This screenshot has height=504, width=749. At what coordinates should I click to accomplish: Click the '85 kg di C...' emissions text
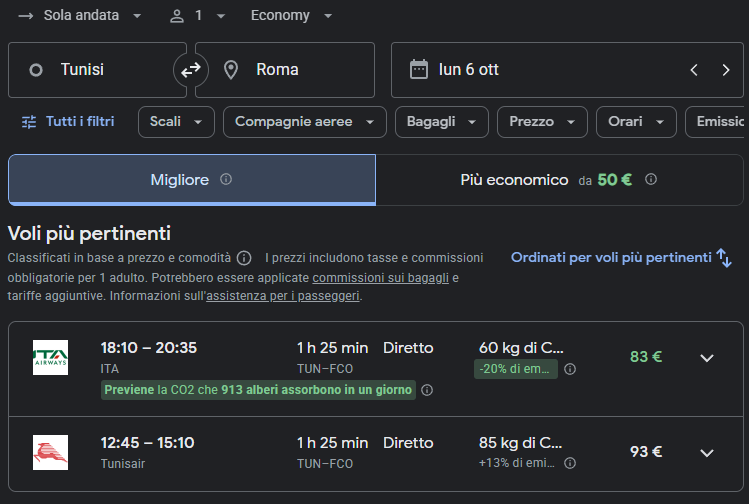pos(521,443)
